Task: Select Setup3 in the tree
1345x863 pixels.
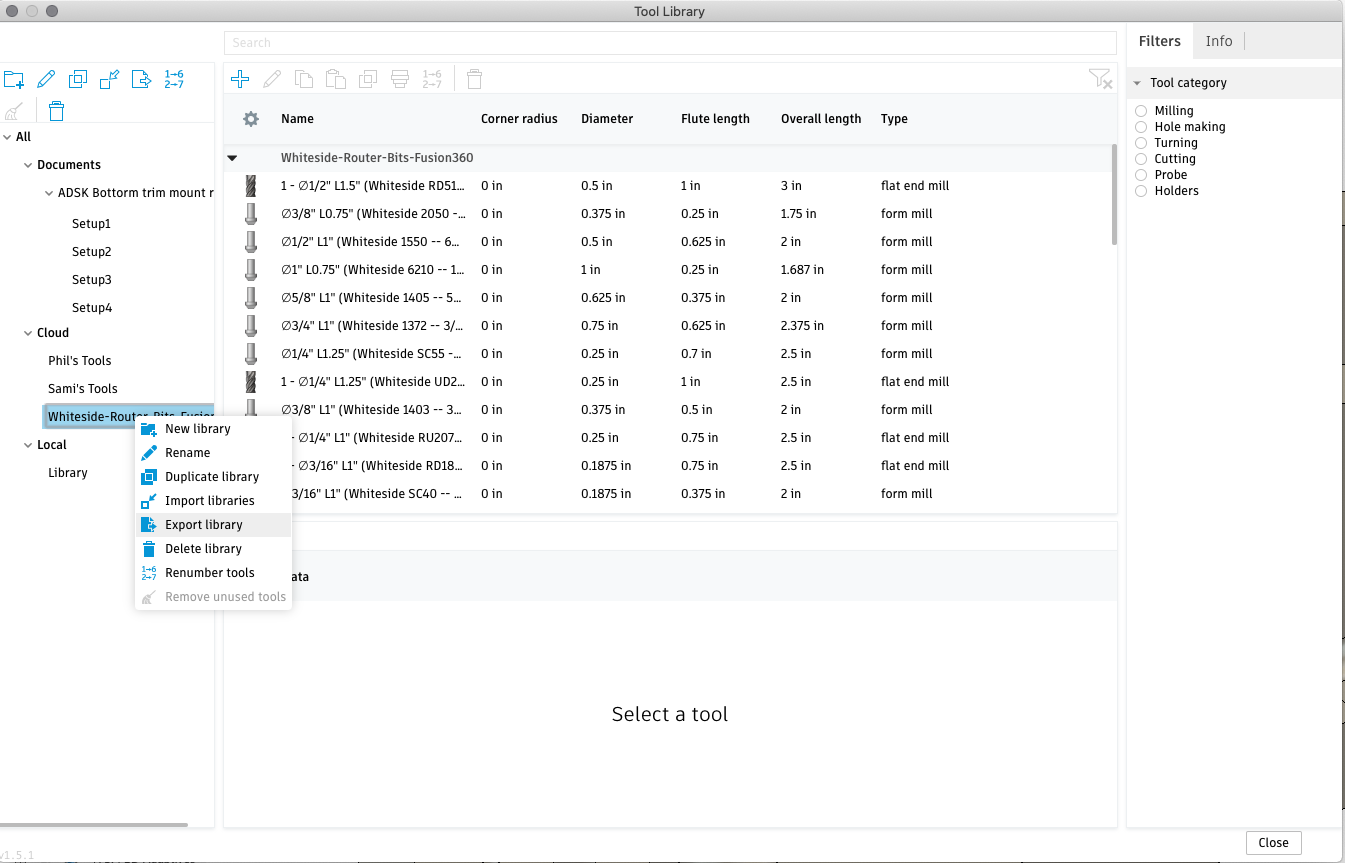Action: tap(92, 280)
